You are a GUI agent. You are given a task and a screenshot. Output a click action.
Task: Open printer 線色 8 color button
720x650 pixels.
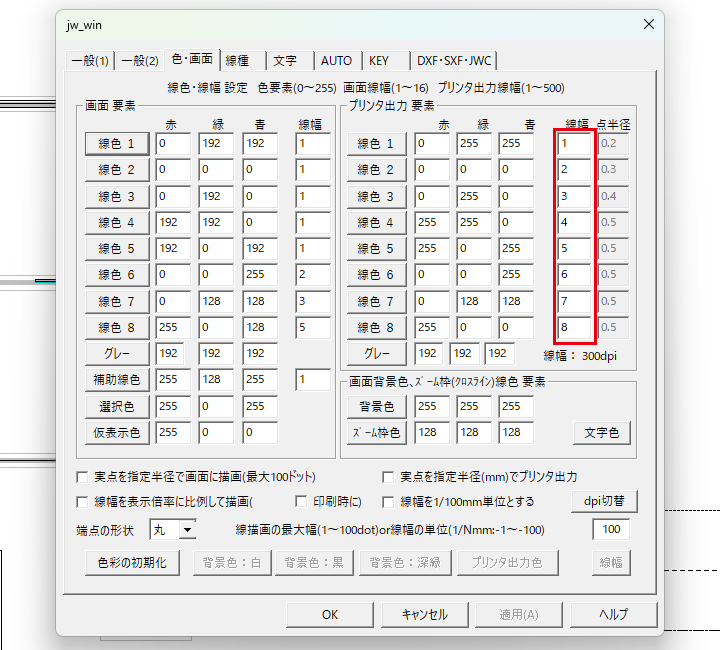pyautogui.click(x=377, y=328)
